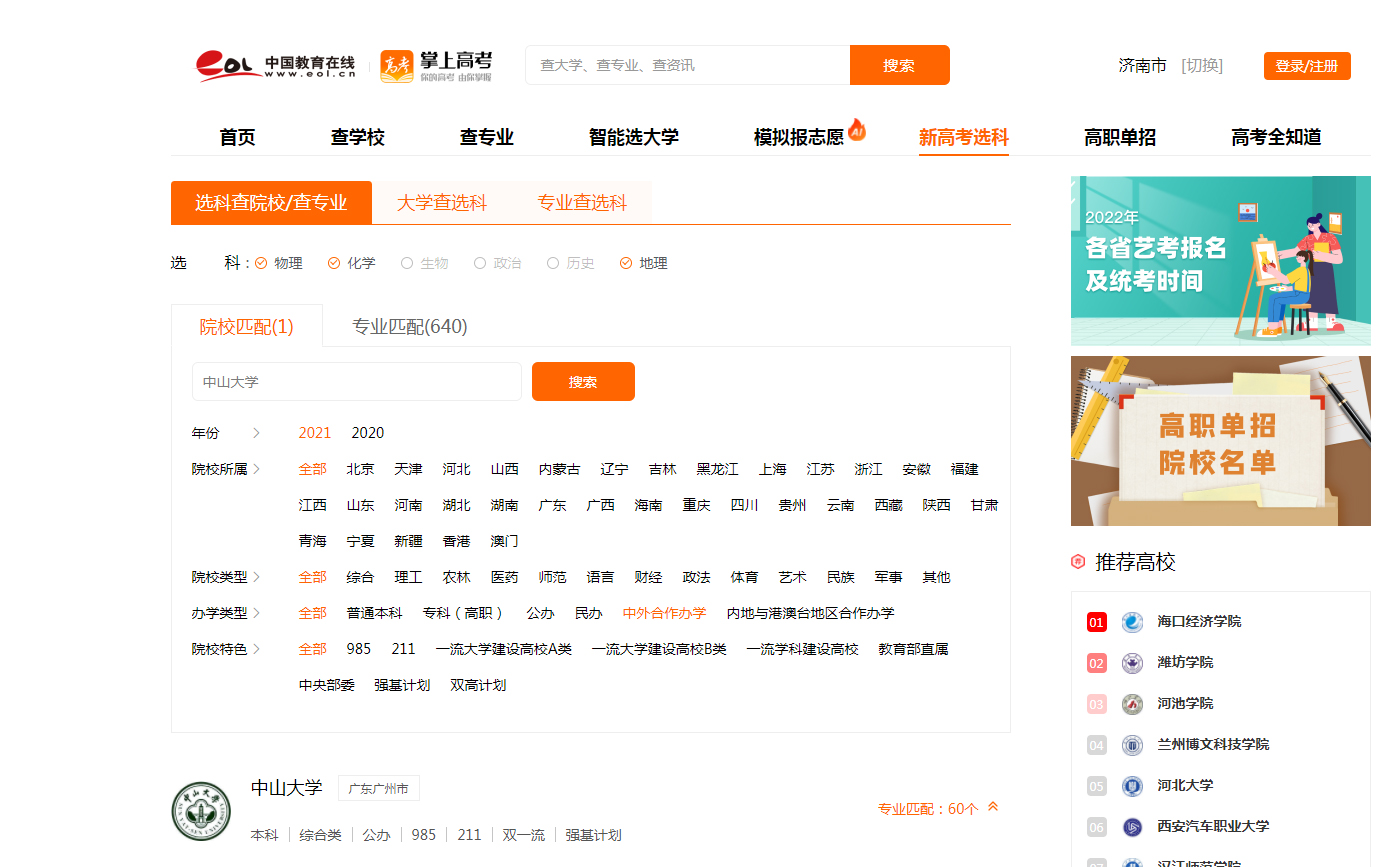This screenshot has width=1384, height=867.
Task: Click the 推荐高校 hexagon badge icon
Action: [x=1078, y=563]
